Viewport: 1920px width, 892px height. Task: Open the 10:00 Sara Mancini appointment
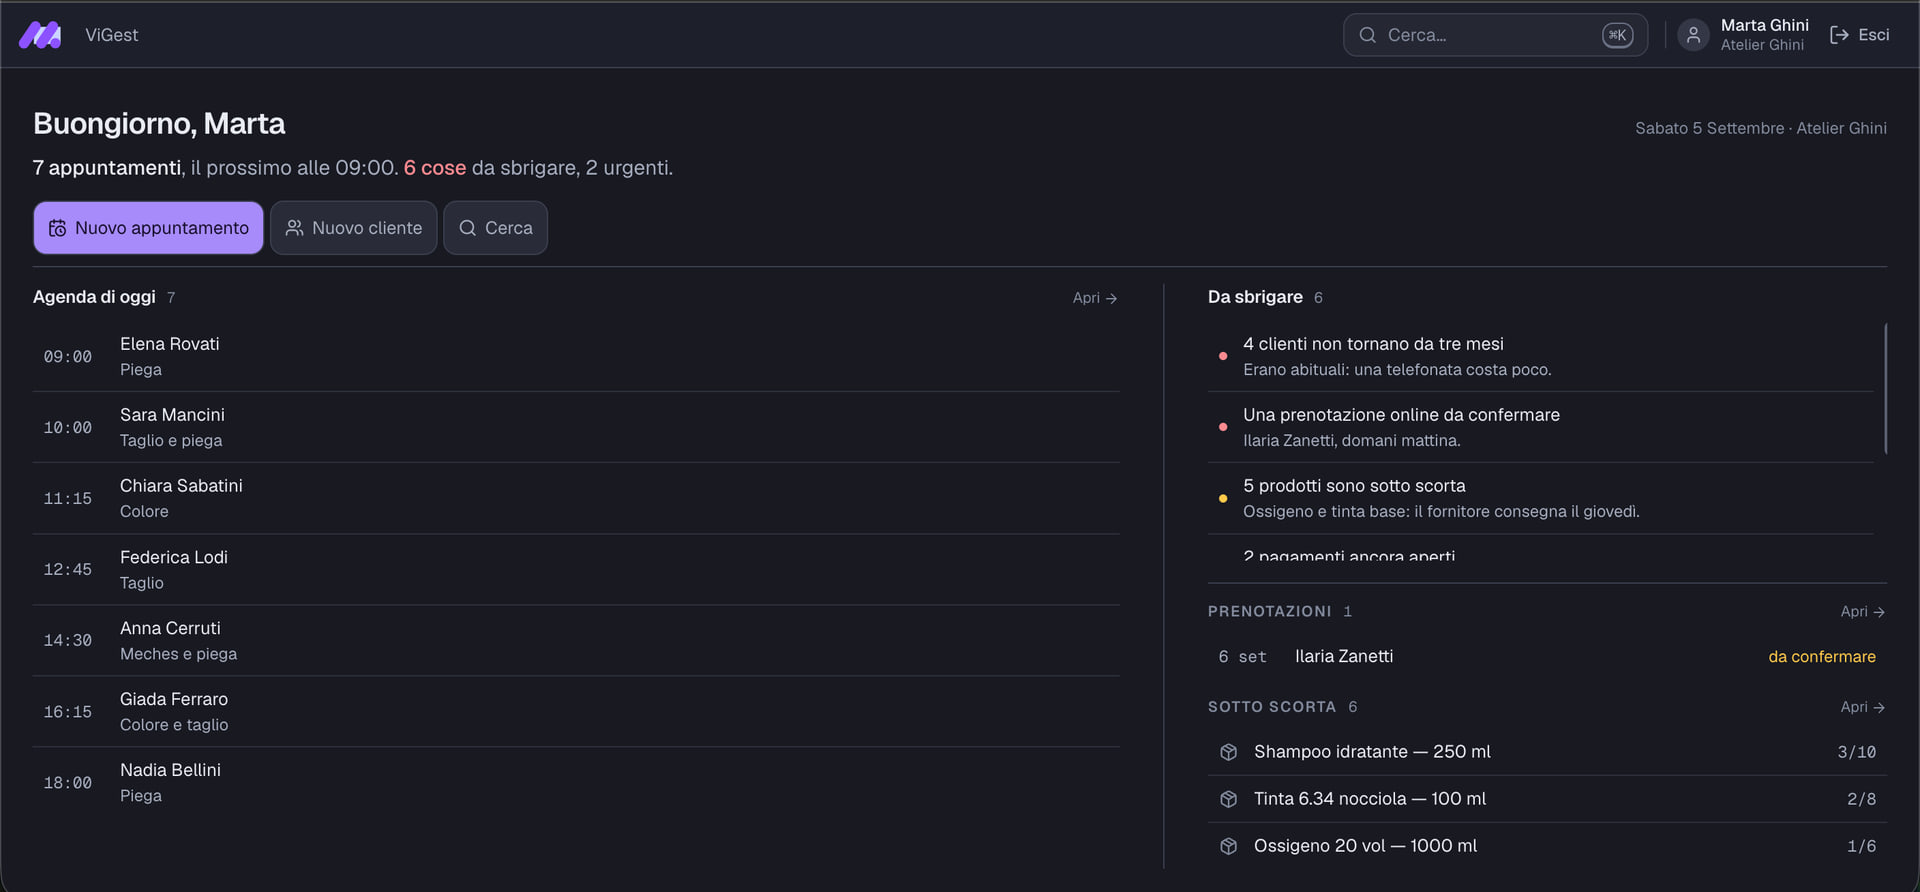click(576, 427)
